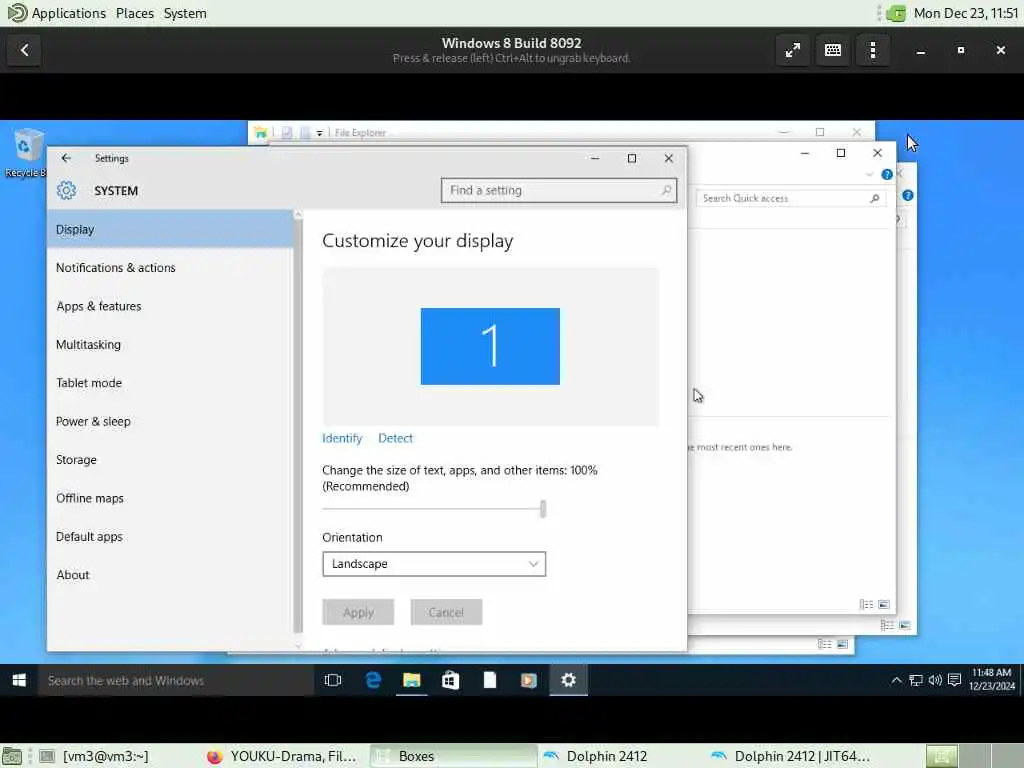Open the blank document icon on taskbar
This screenshot has height=768, width=1024.
click(x=490, y=680)
